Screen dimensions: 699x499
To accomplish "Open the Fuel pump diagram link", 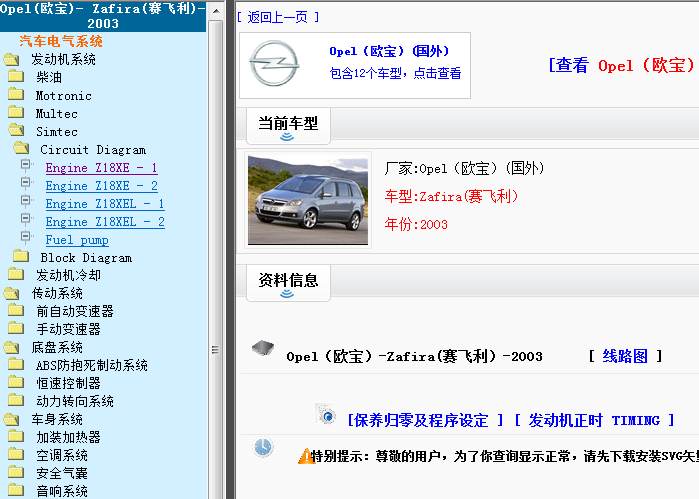I will [77, 240].
